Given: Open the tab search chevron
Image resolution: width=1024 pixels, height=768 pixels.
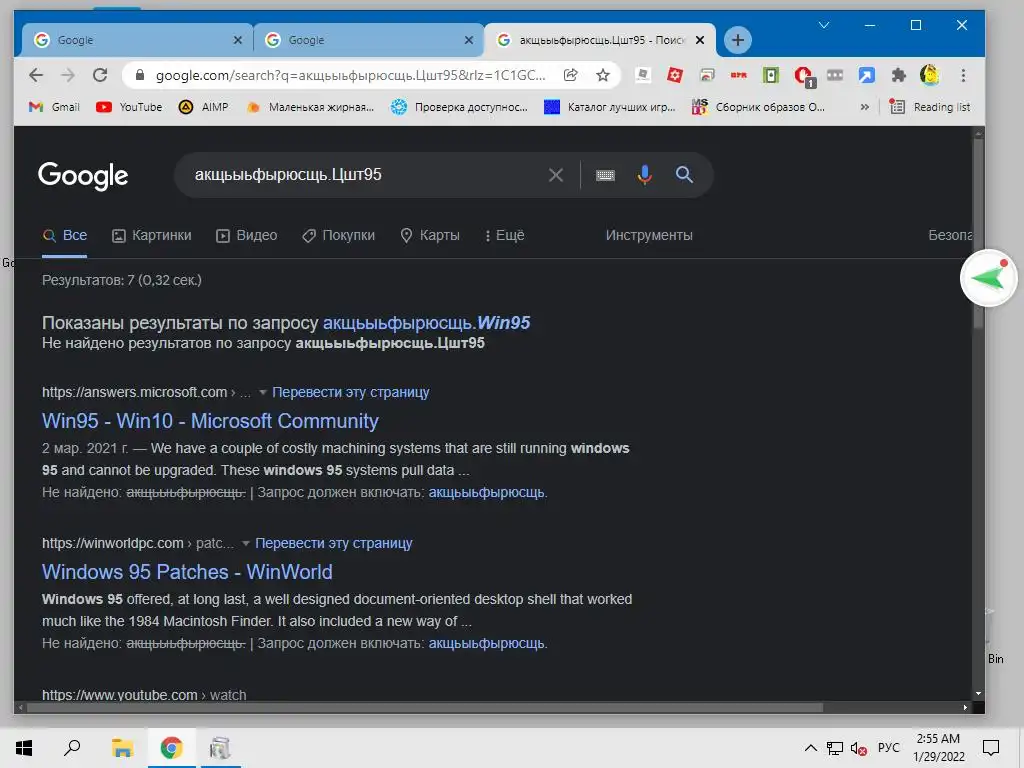Looking at the screenshot, I should tap(824, 25).
